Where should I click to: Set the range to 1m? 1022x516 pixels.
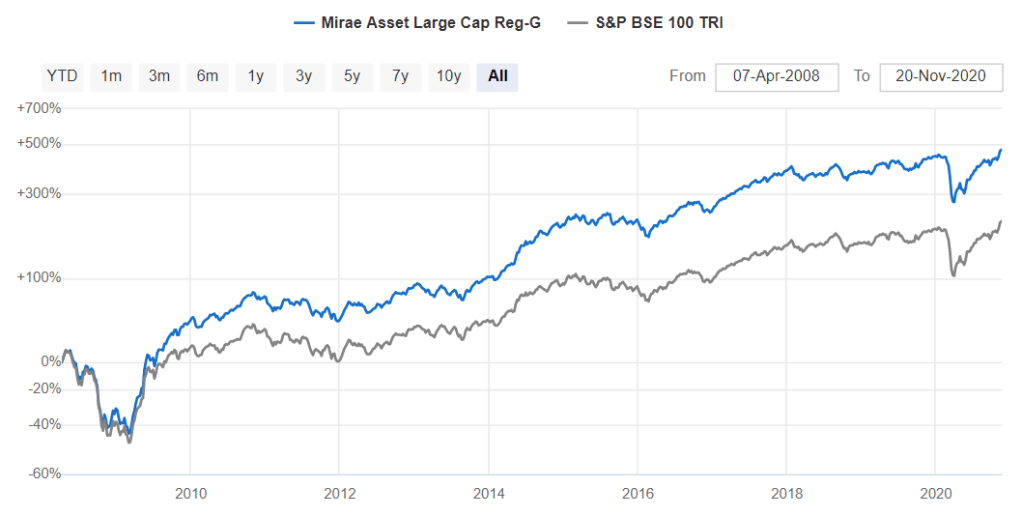111,76
